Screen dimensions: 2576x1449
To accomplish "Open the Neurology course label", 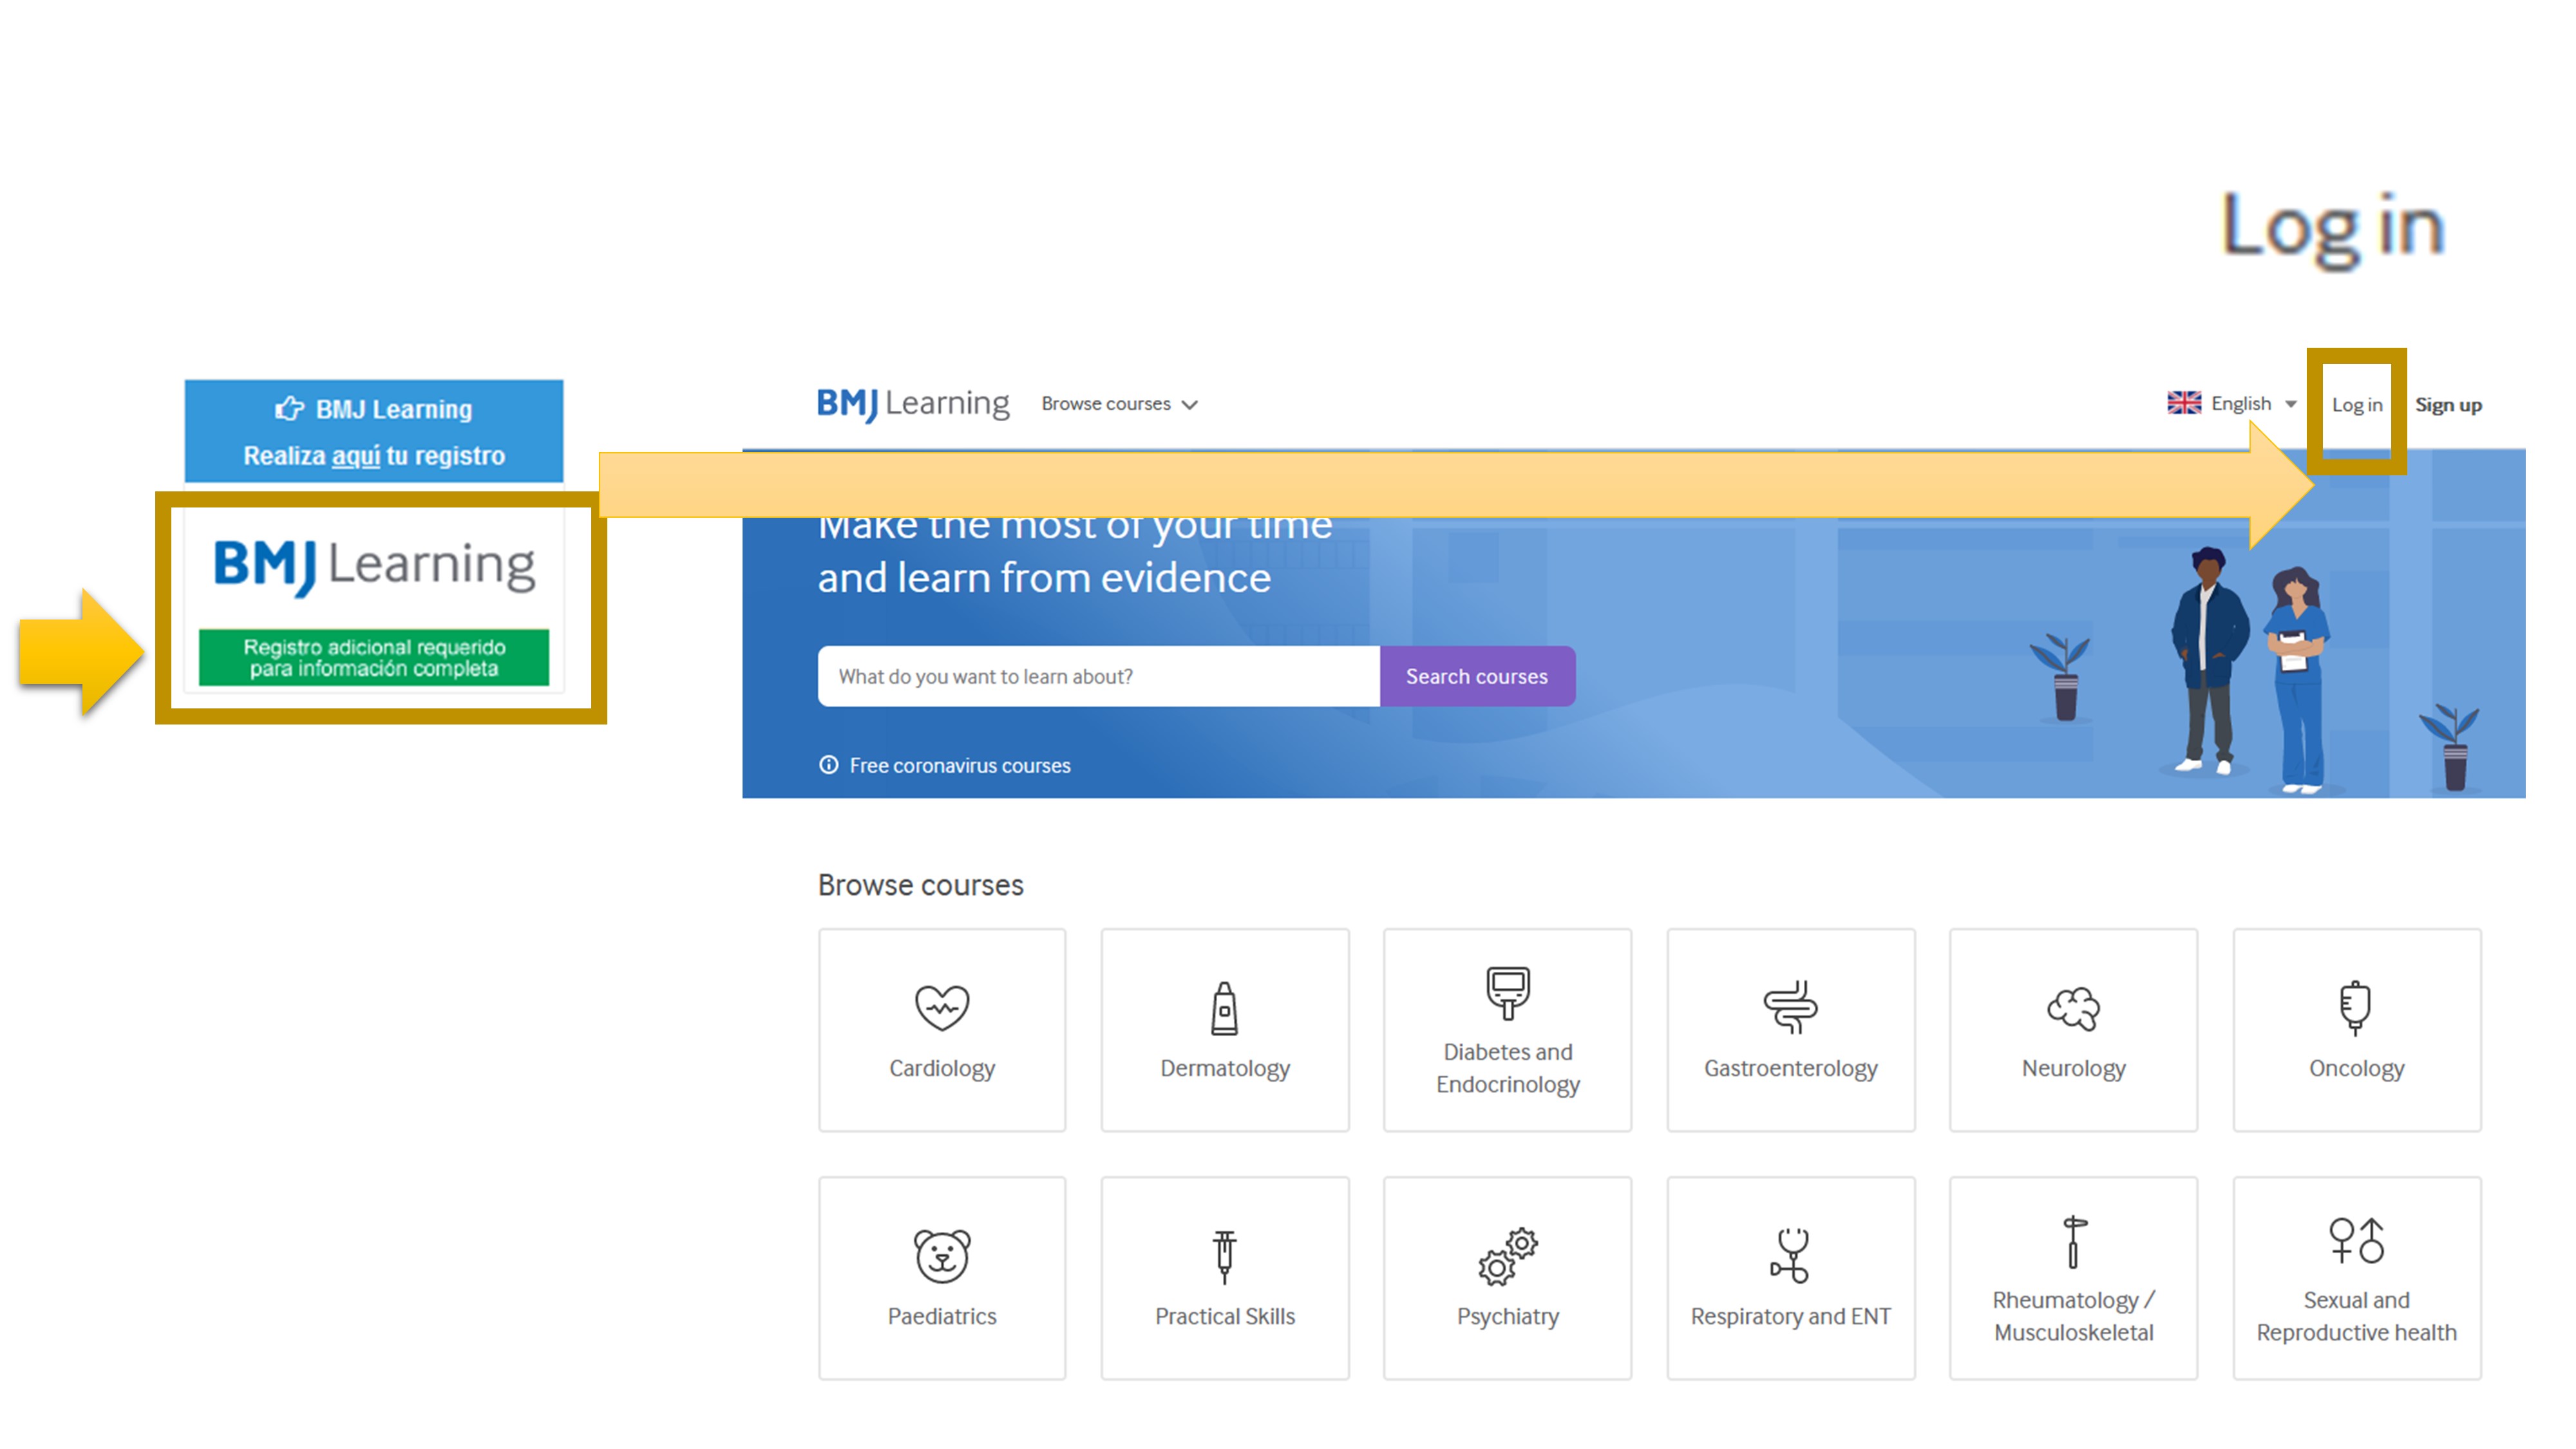I will point(2073,1068).
